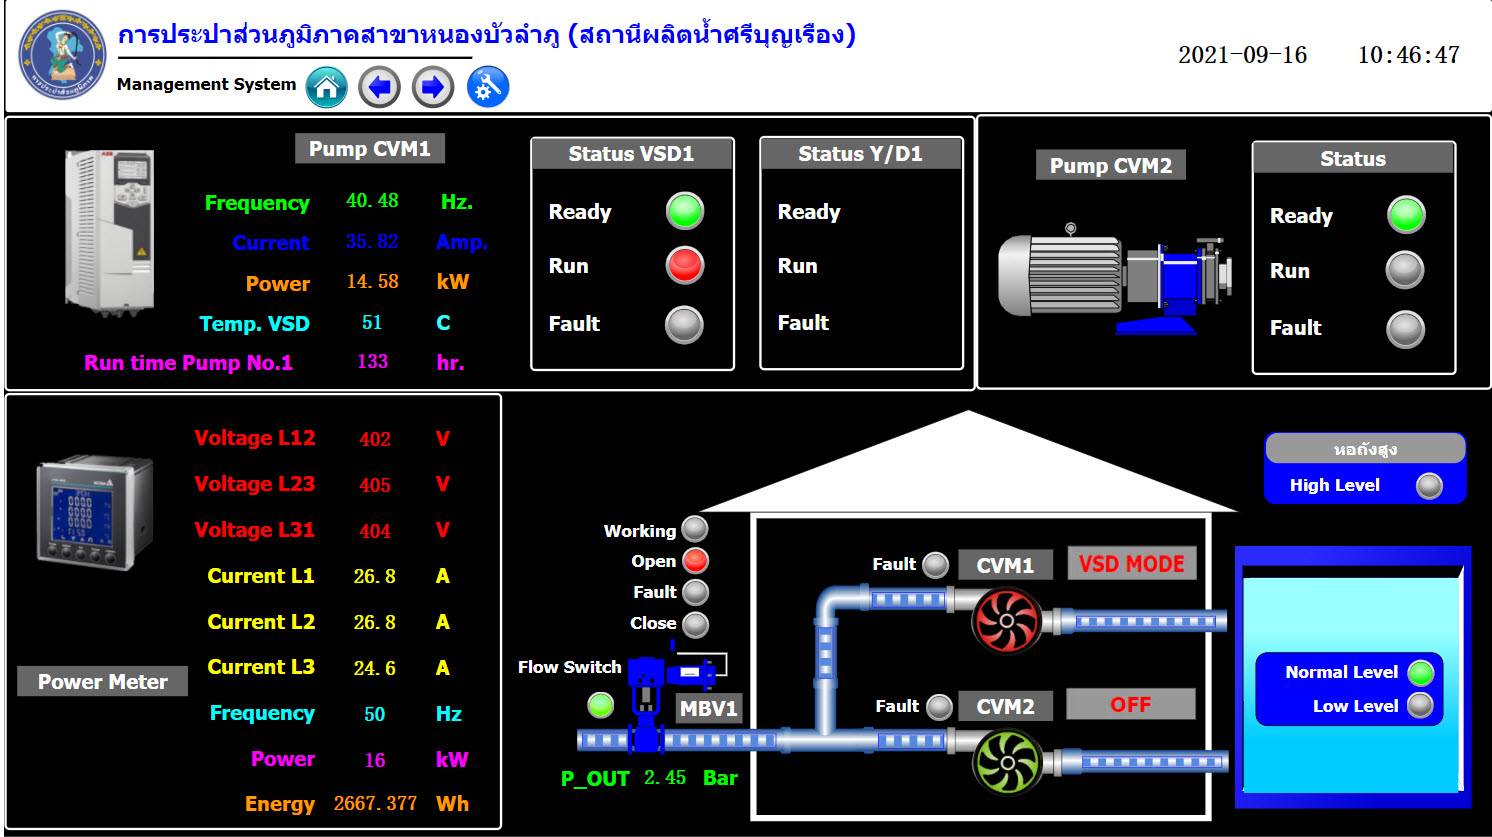The height and width of the screenshot is (837, 1492).
Task: Click the Status VSD1 green Ready indicator
Action: (685, 211)
